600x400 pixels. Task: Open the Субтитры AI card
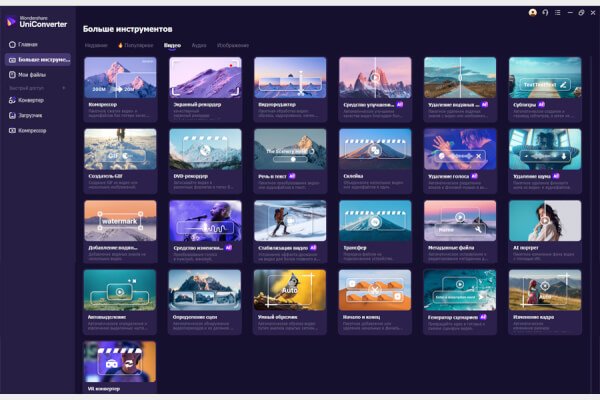pyautogui.click(x=545, y=89)
